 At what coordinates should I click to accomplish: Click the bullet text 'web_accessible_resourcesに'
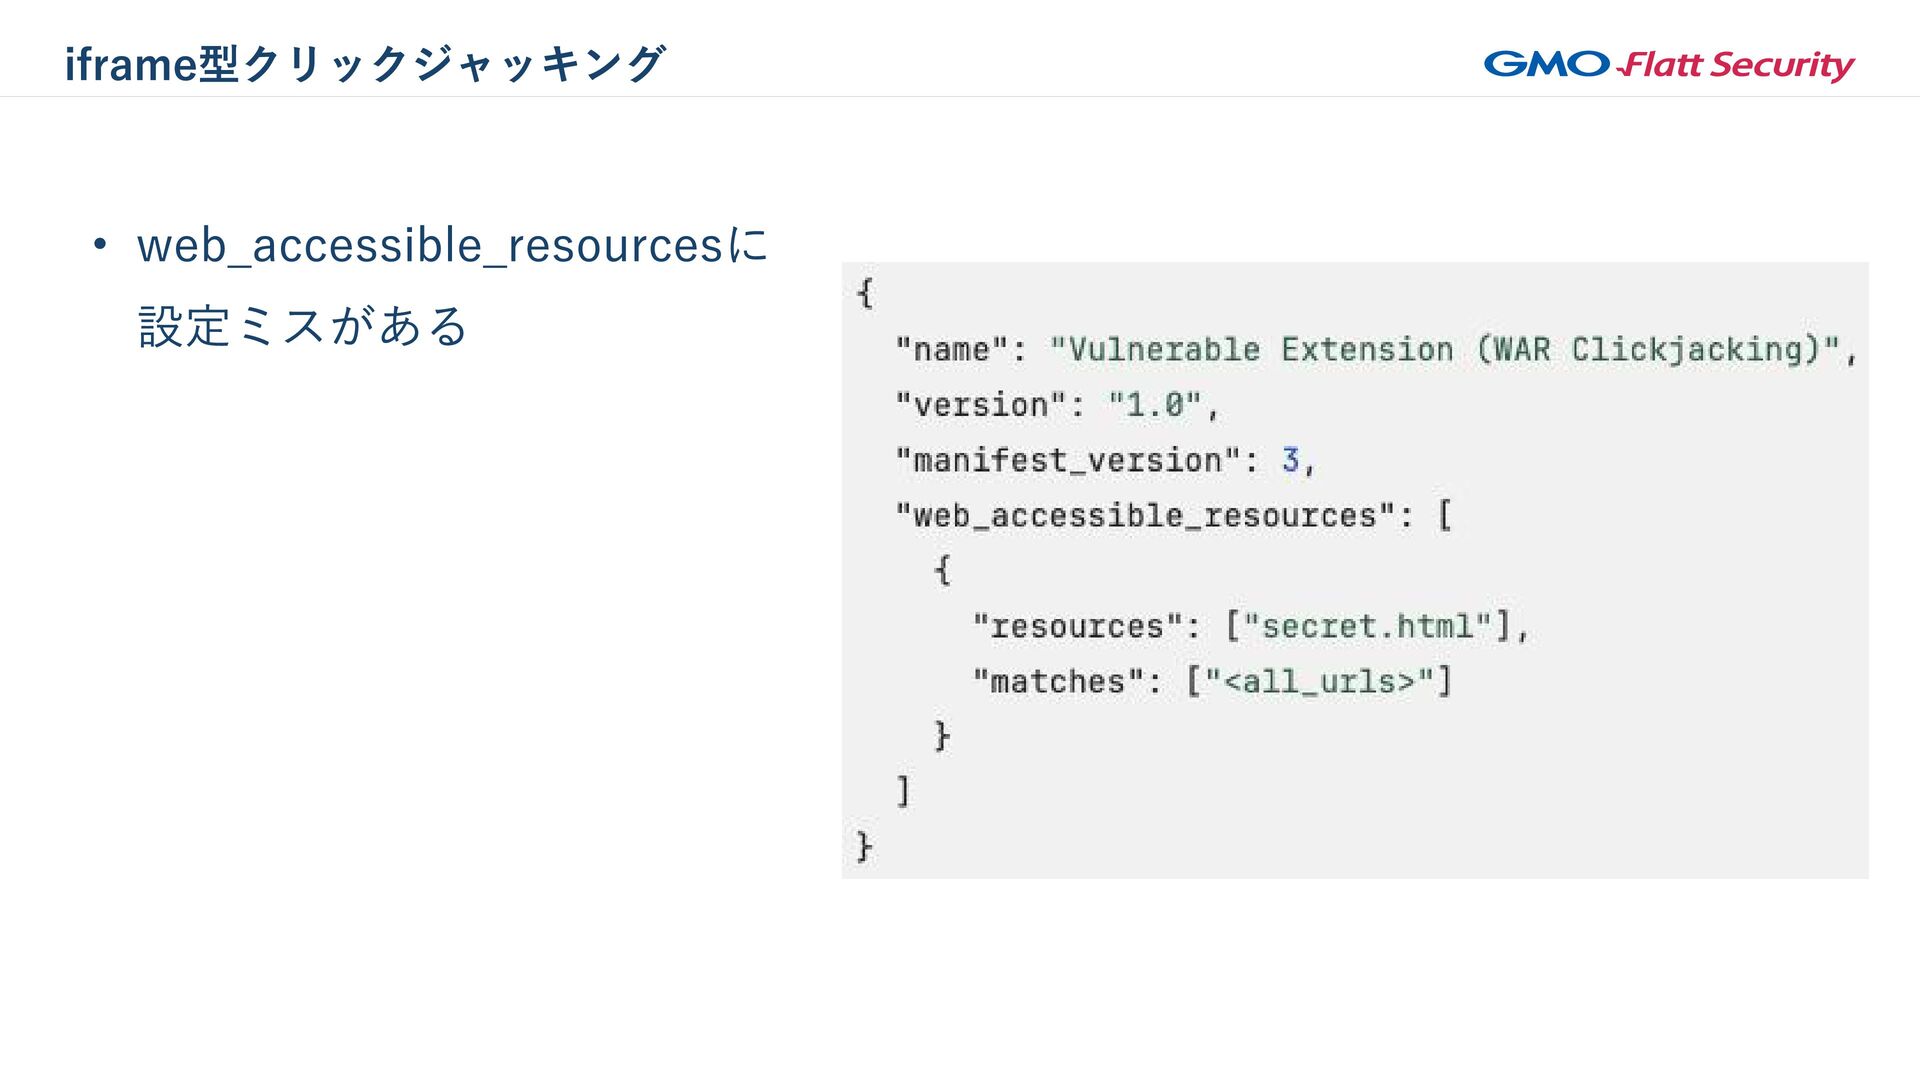452,246
